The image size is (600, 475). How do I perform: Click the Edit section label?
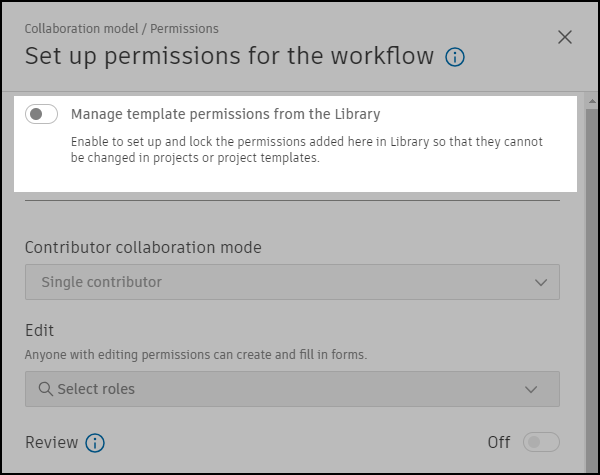(x=39, y=330)
